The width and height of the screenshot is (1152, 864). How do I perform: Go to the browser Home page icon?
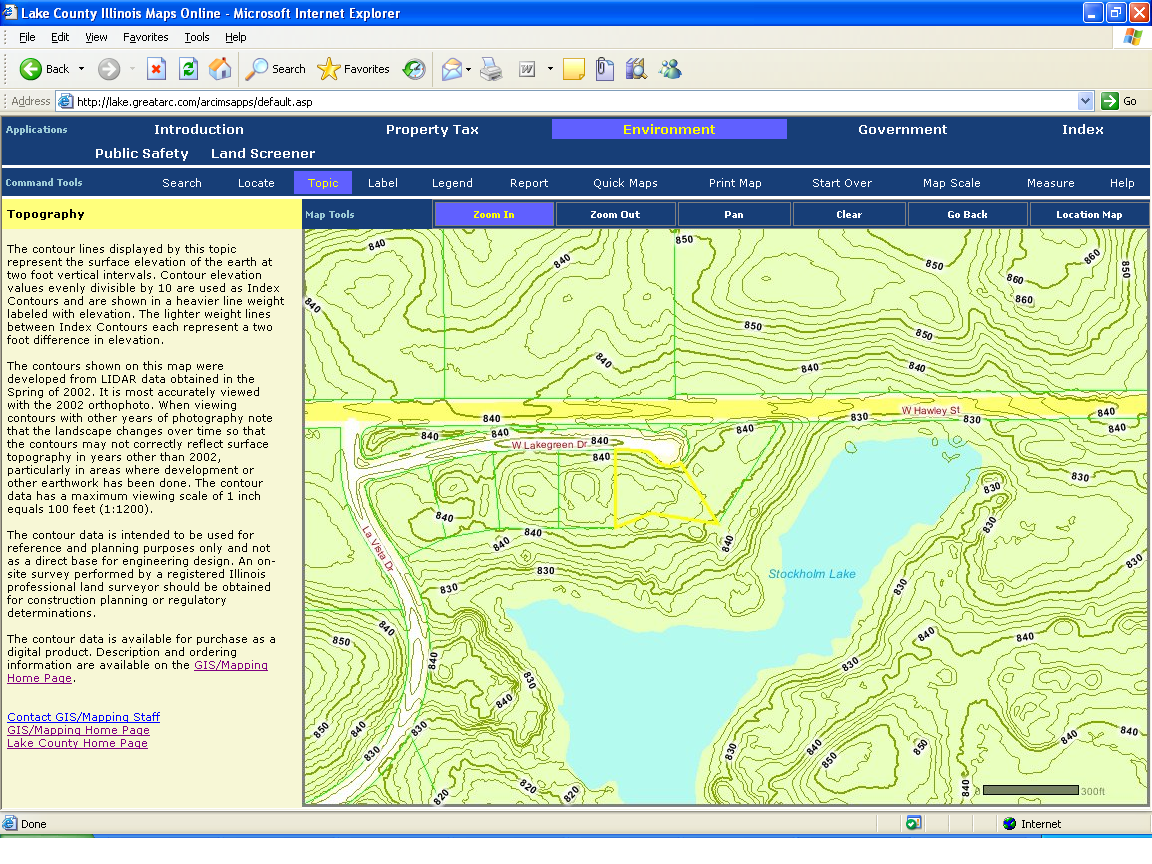point(220,69)
